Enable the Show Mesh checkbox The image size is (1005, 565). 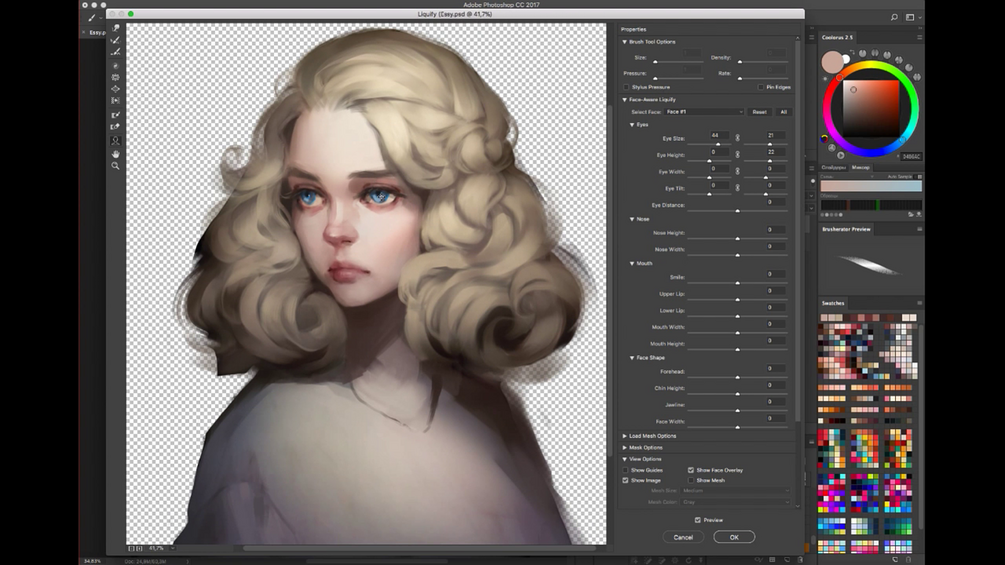click(691, 480)
